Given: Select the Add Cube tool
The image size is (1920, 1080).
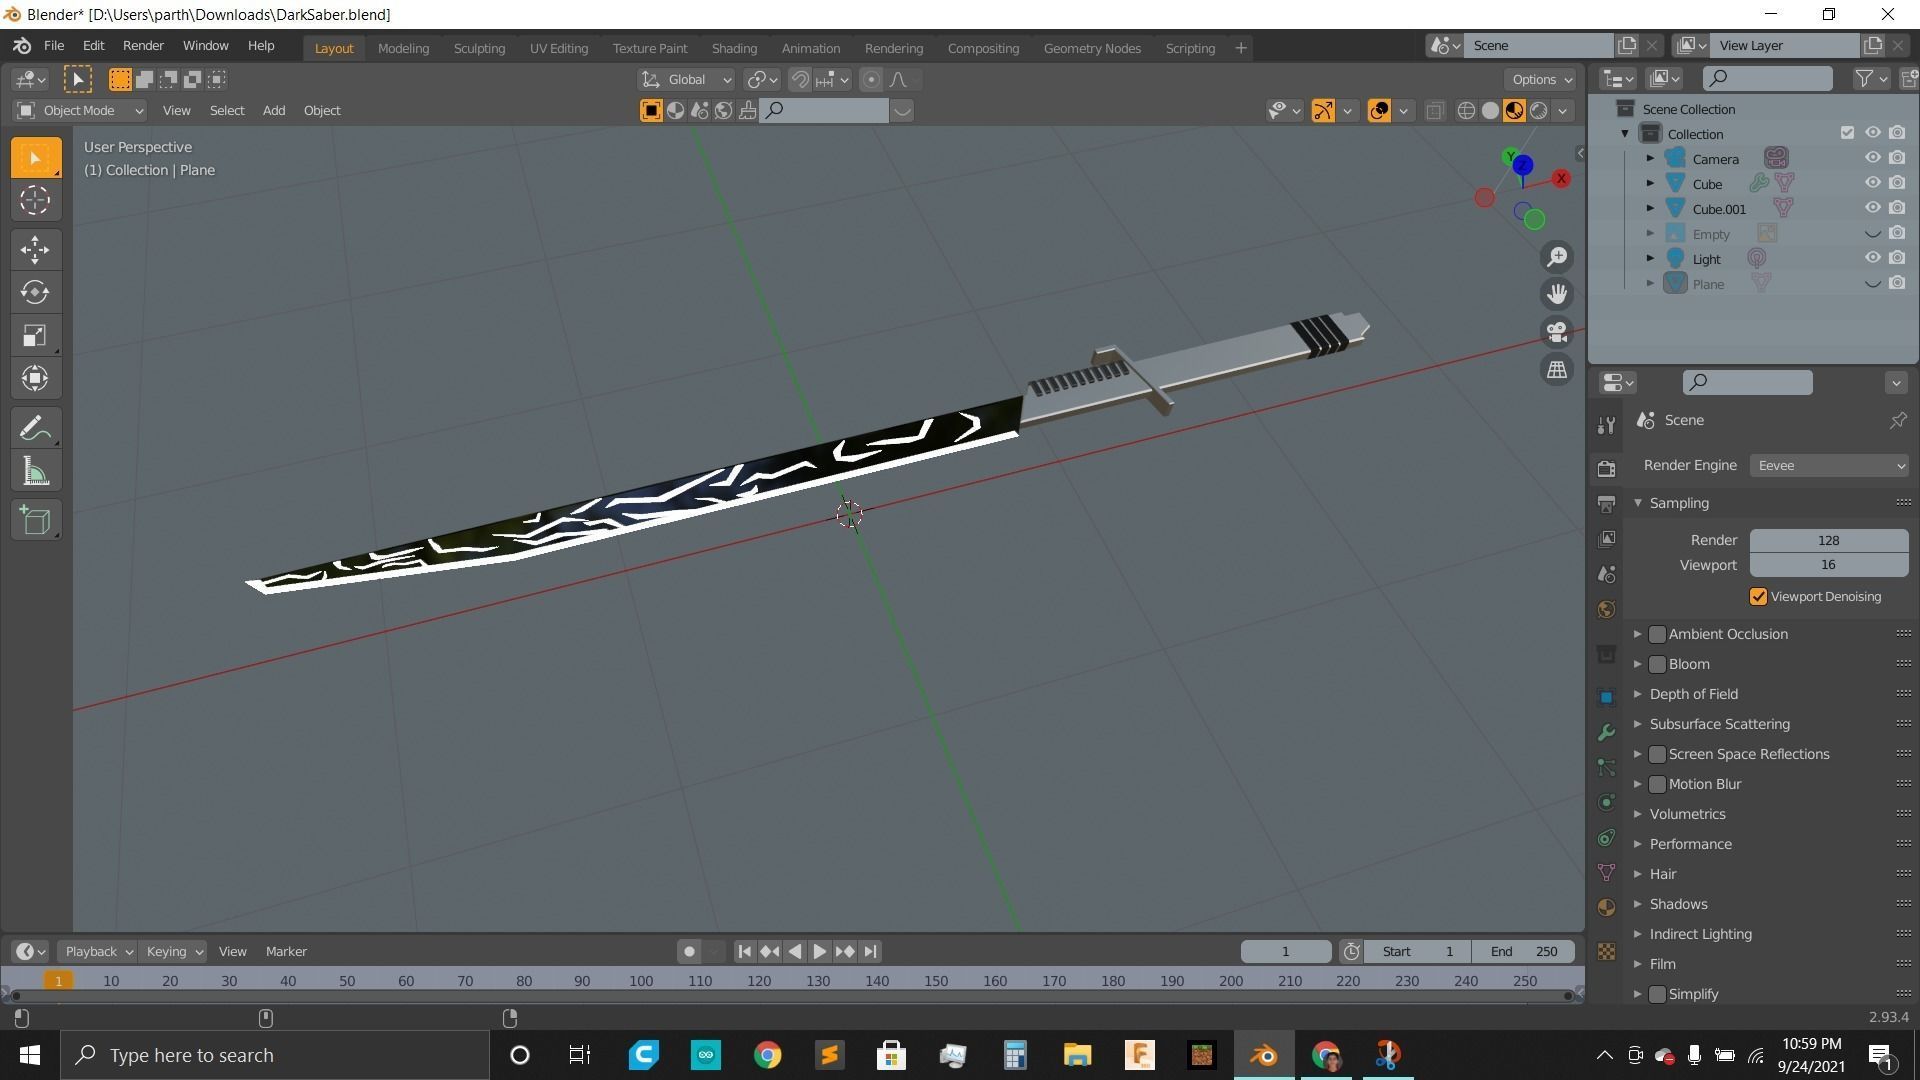Looking at the screenshot, I should (35, 520).
